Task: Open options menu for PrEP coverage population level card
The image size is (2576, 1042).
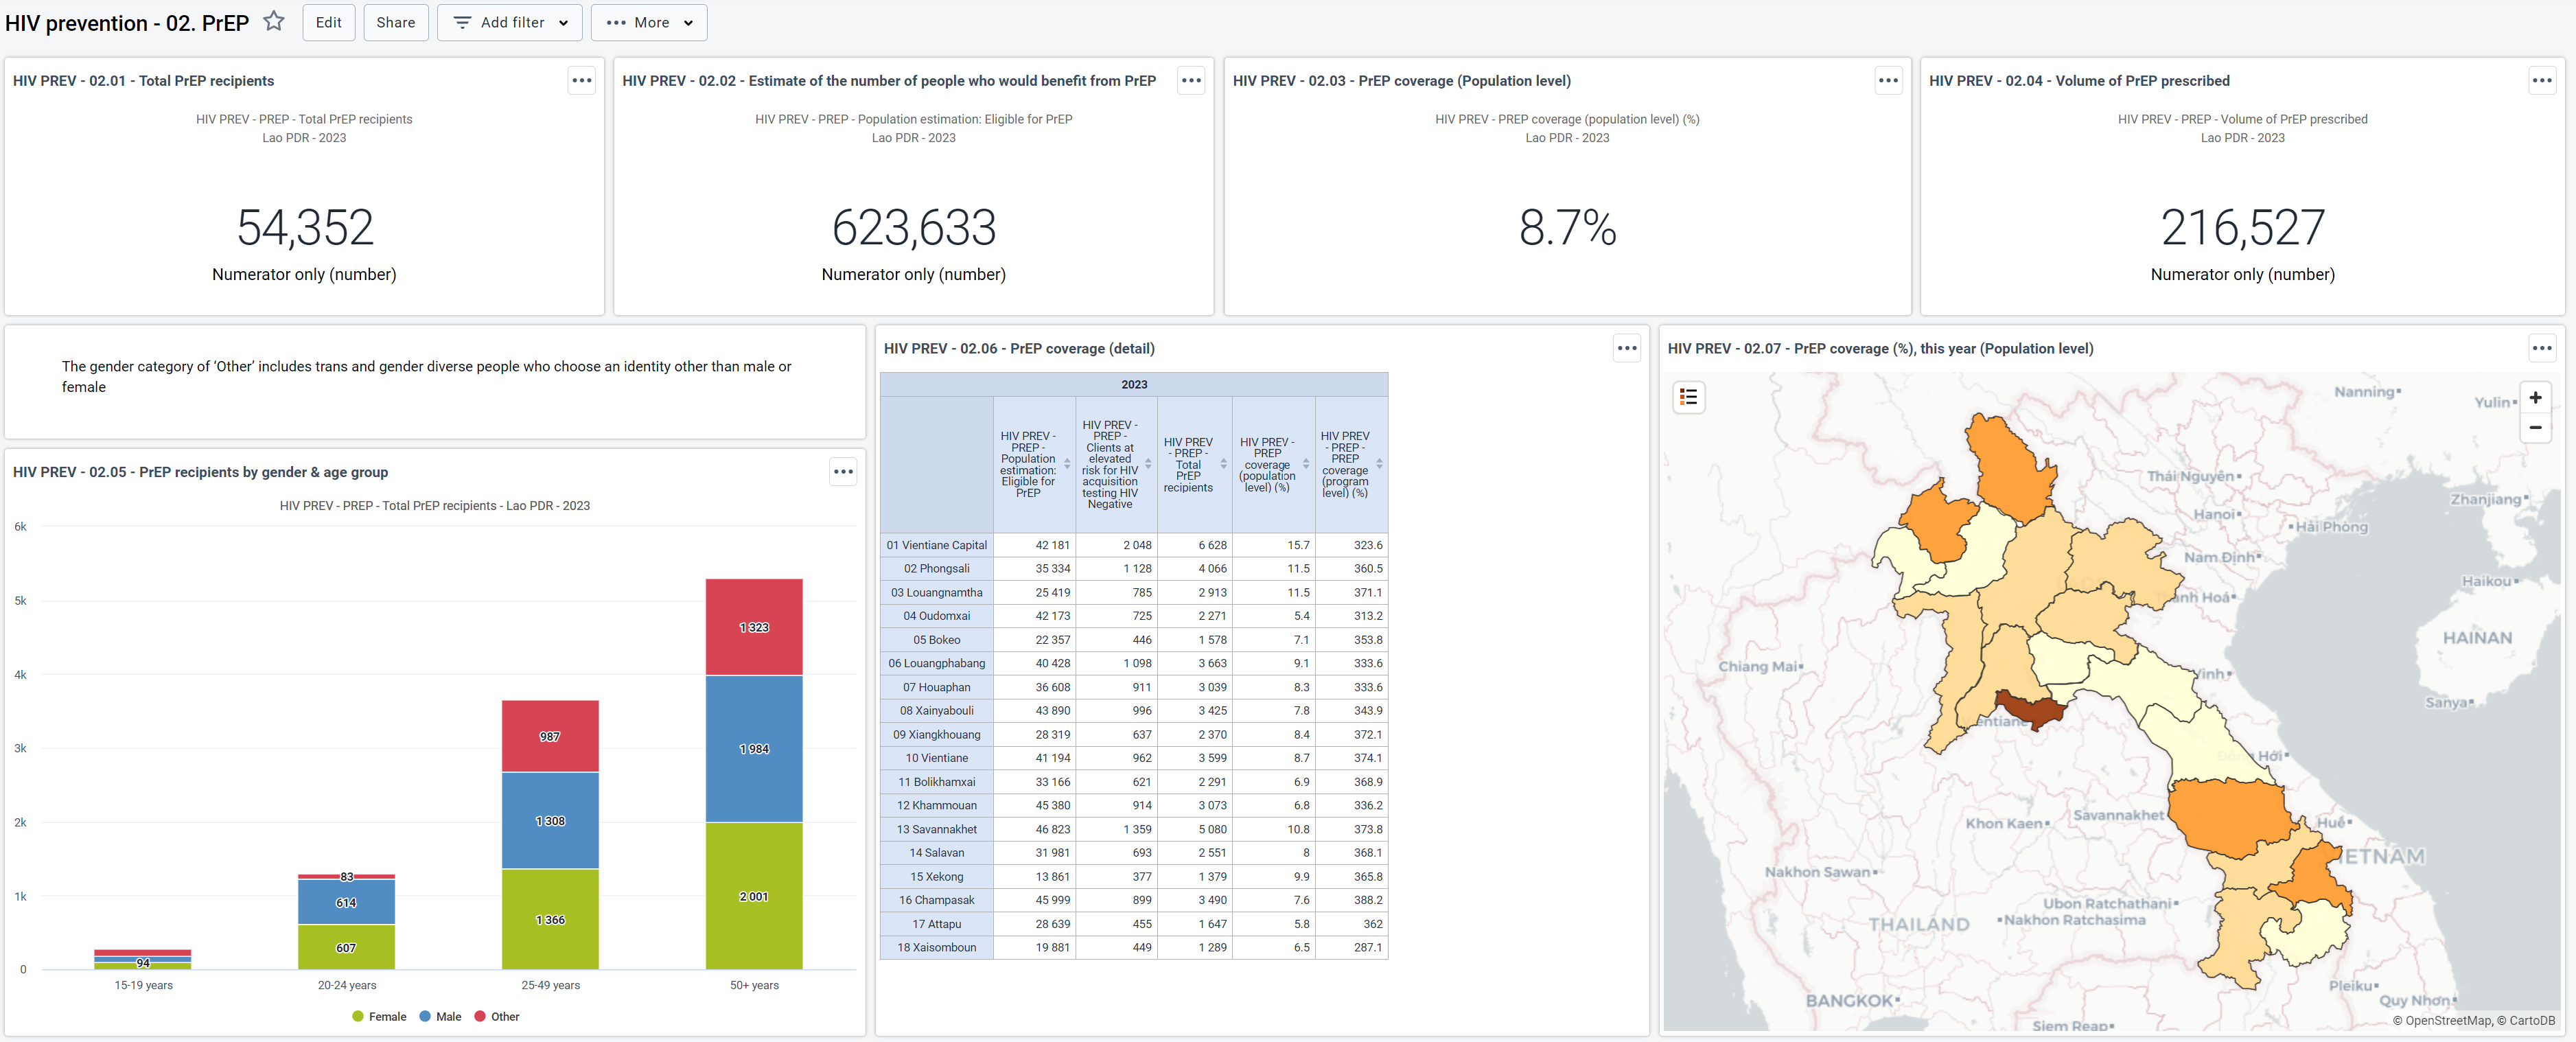Action: [1888, 81]
